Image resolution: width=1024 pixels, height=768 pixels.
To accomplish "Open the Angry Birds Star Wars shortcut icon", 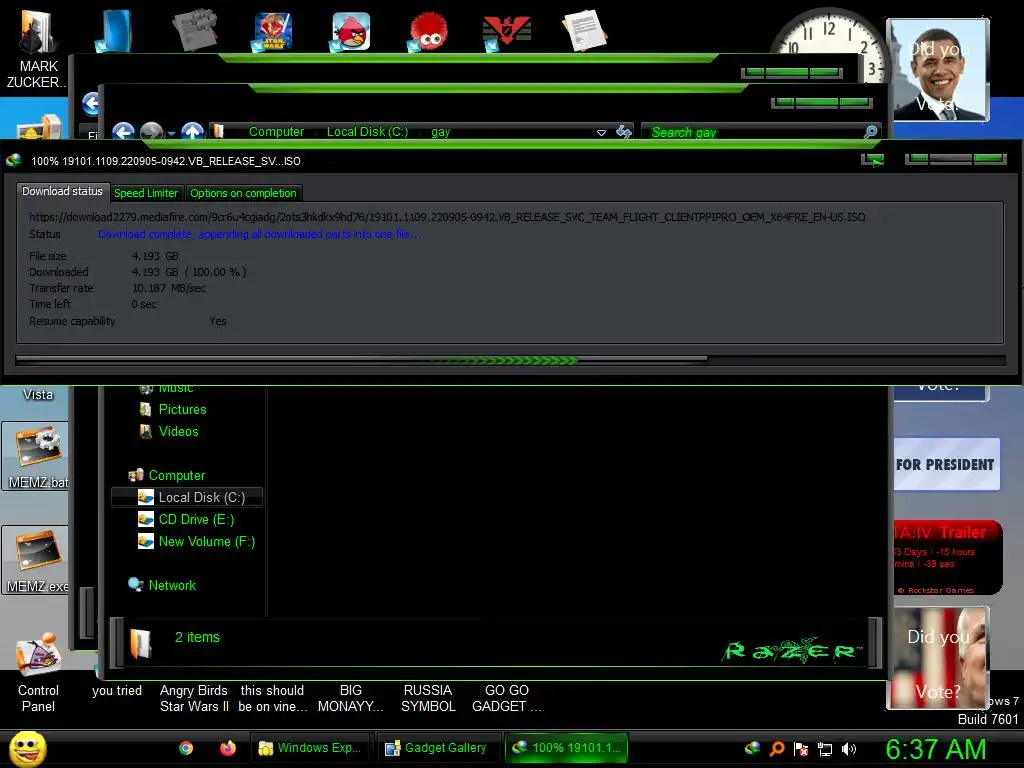I will click(x=272, y=31).
